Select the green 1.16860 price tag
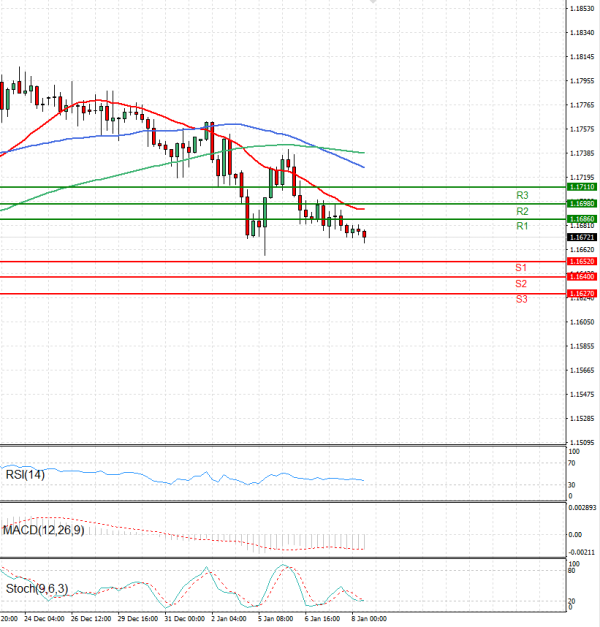600x627 pixels. coord(581,218)
